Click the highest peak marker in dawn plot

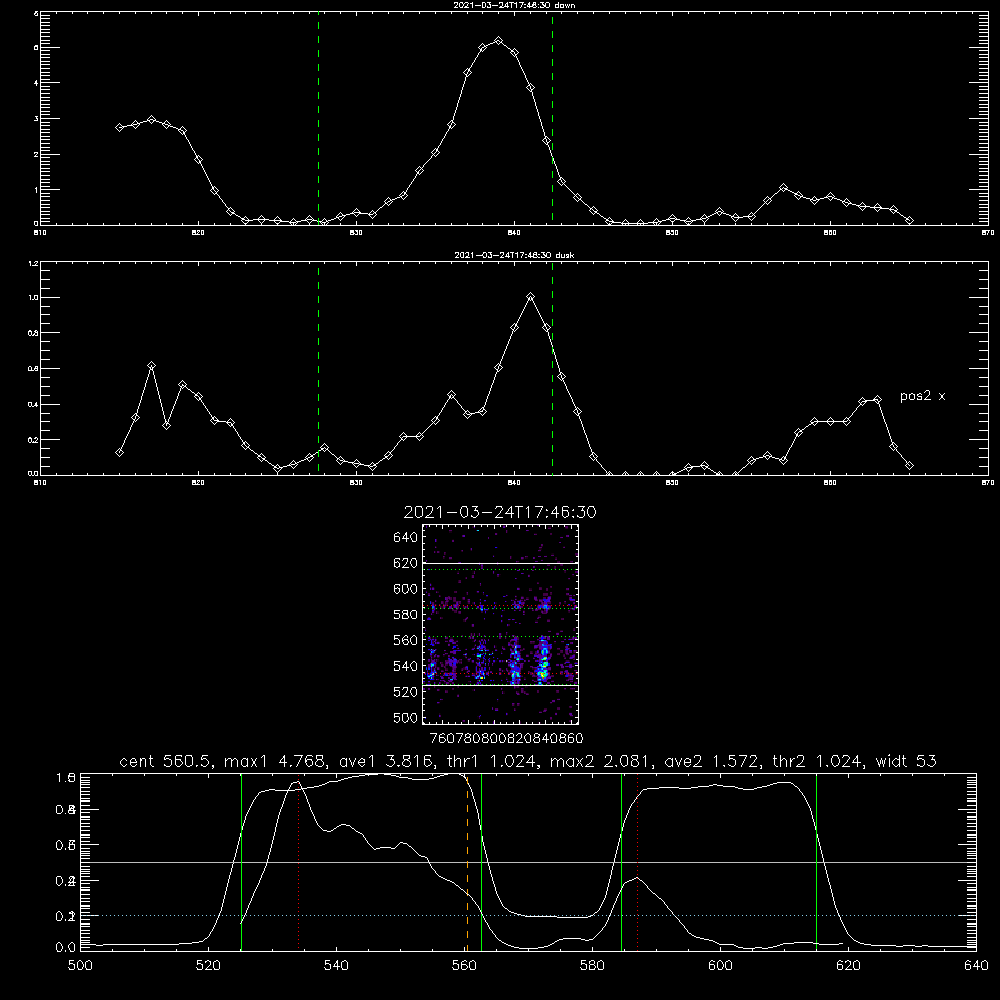coord(499,41)
